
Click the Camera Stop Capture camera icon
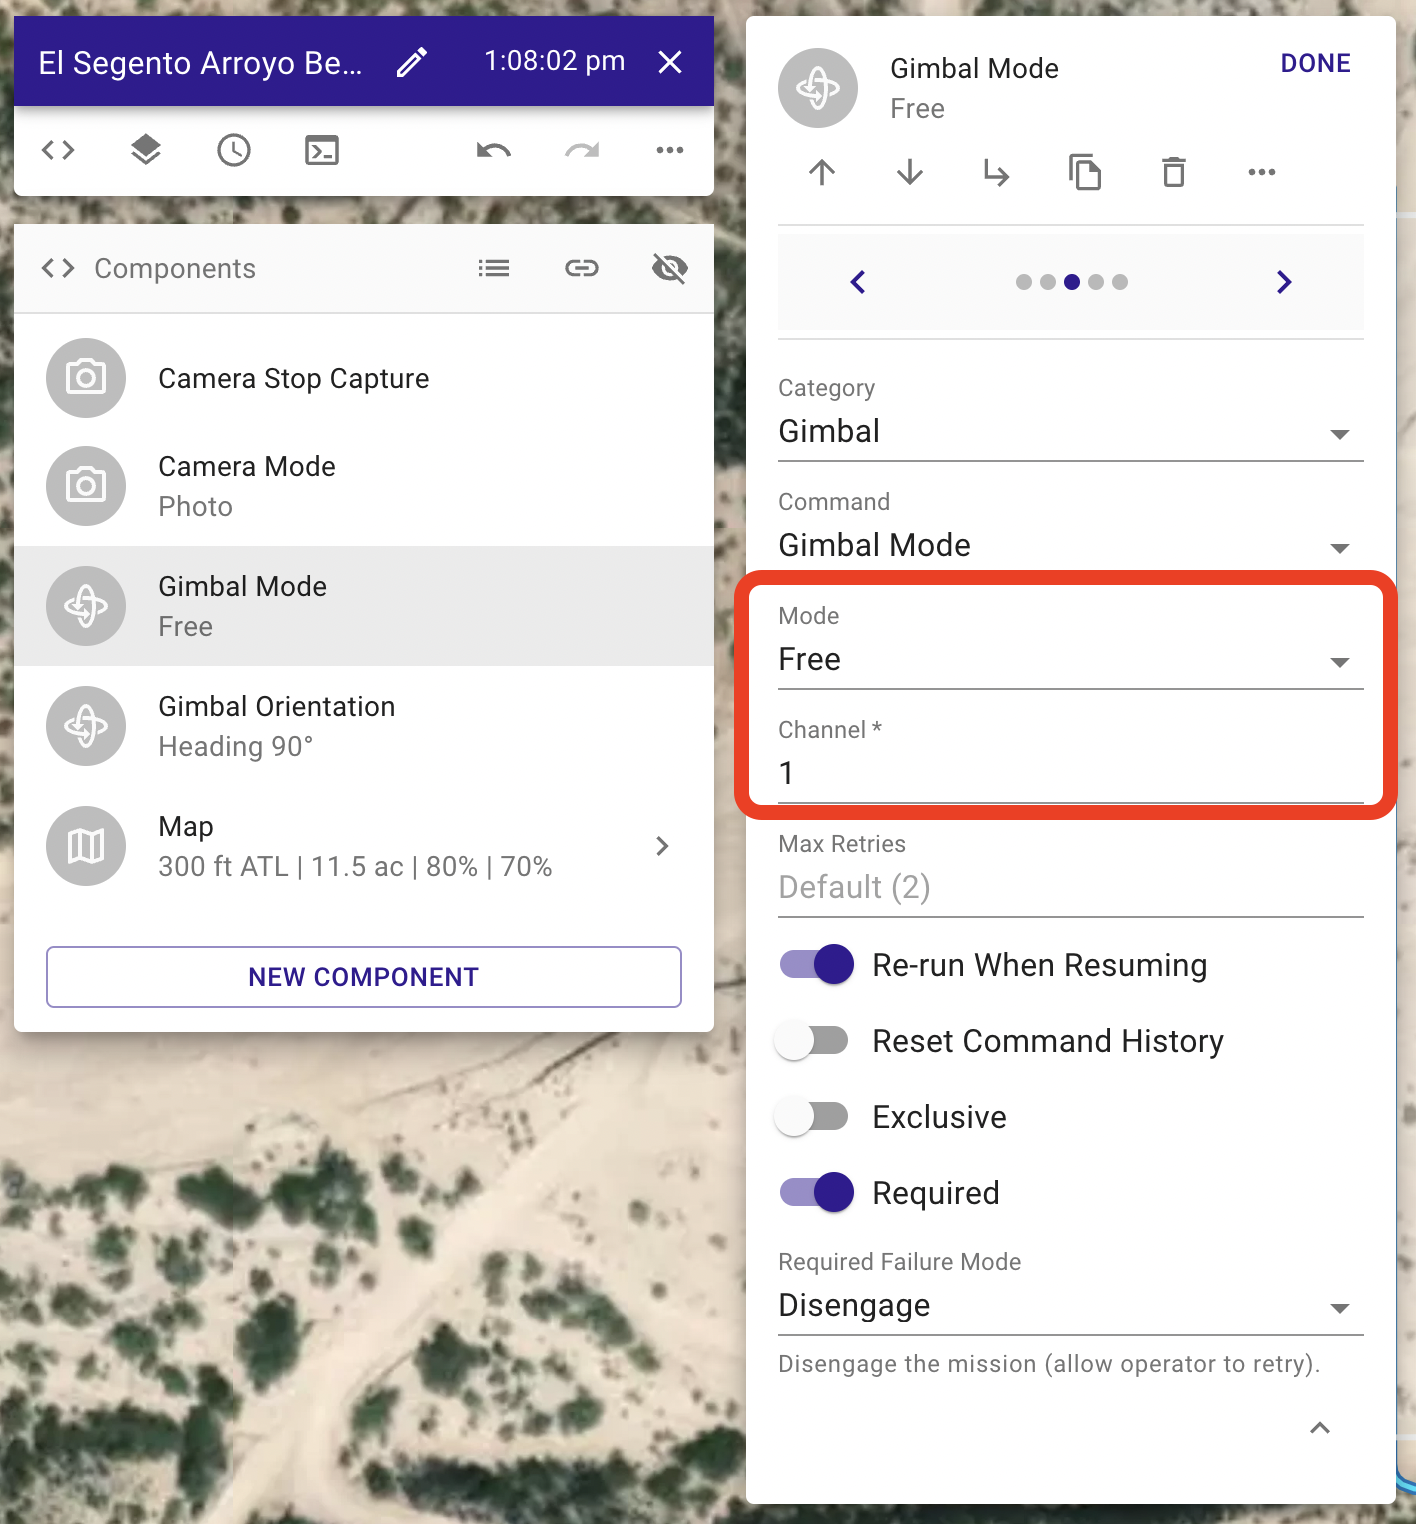coord(86,378)
